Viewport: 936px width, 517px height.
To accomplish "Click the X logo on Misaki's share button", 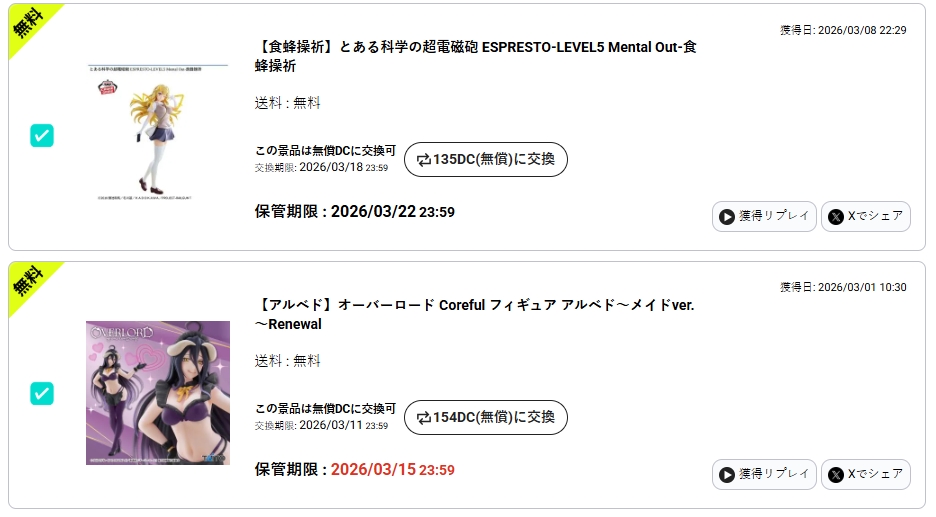I will (835, 216).
